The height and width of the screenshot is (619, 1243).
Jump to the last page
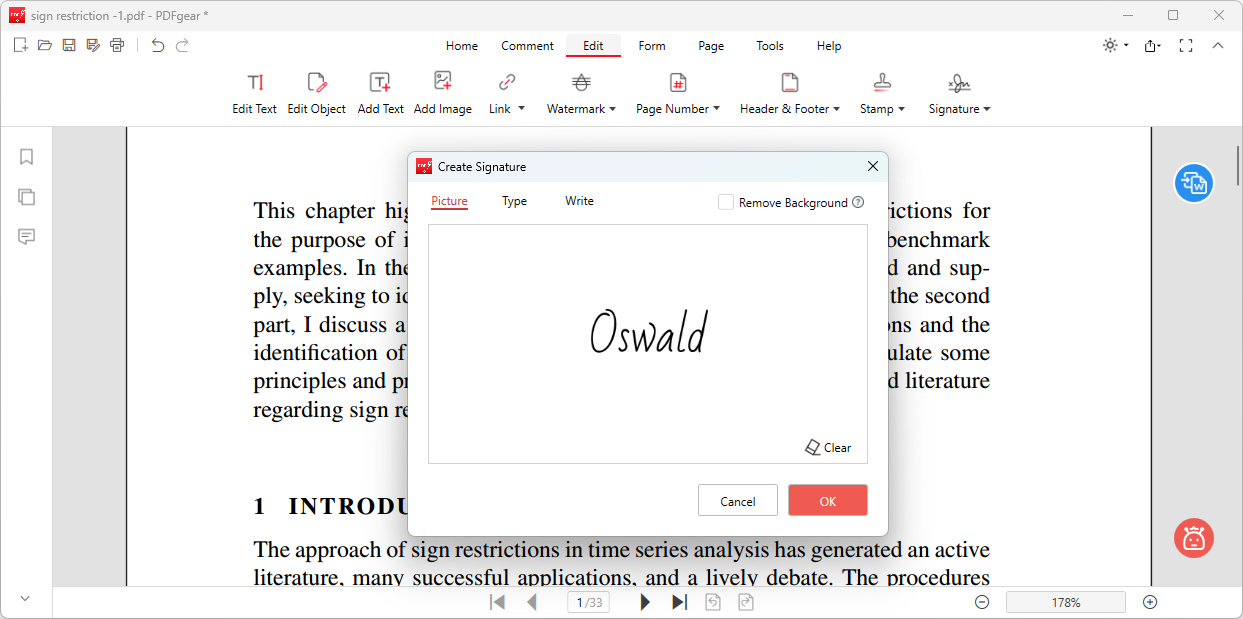point(680,602)
